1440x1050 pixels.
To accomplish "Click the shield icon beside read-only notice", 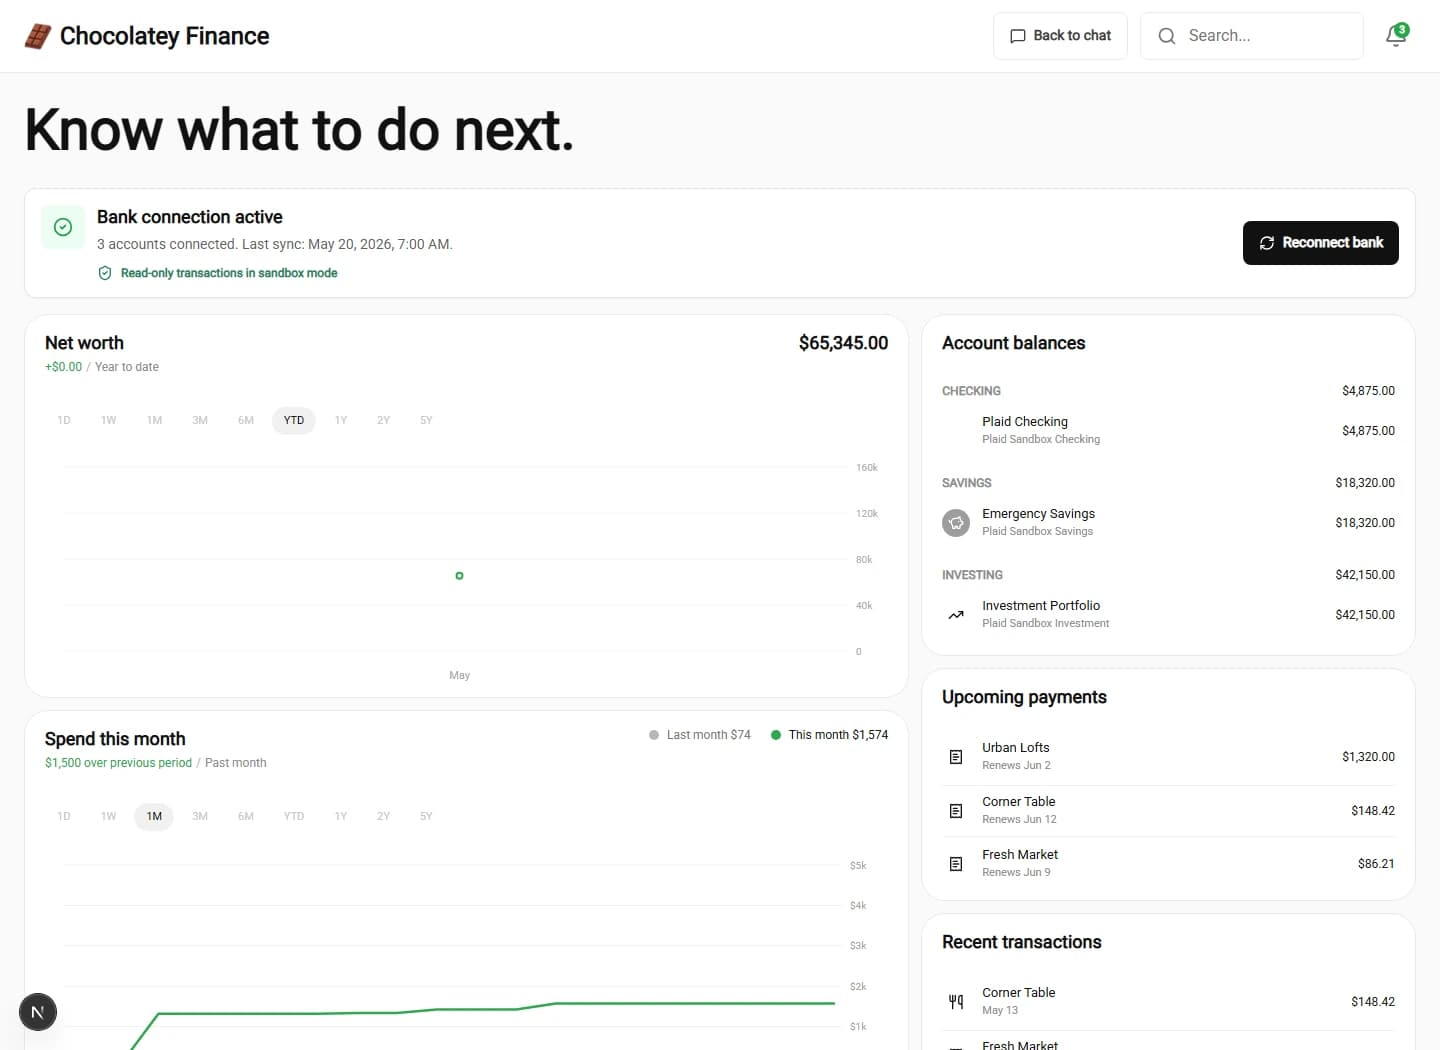I will 105,273.
